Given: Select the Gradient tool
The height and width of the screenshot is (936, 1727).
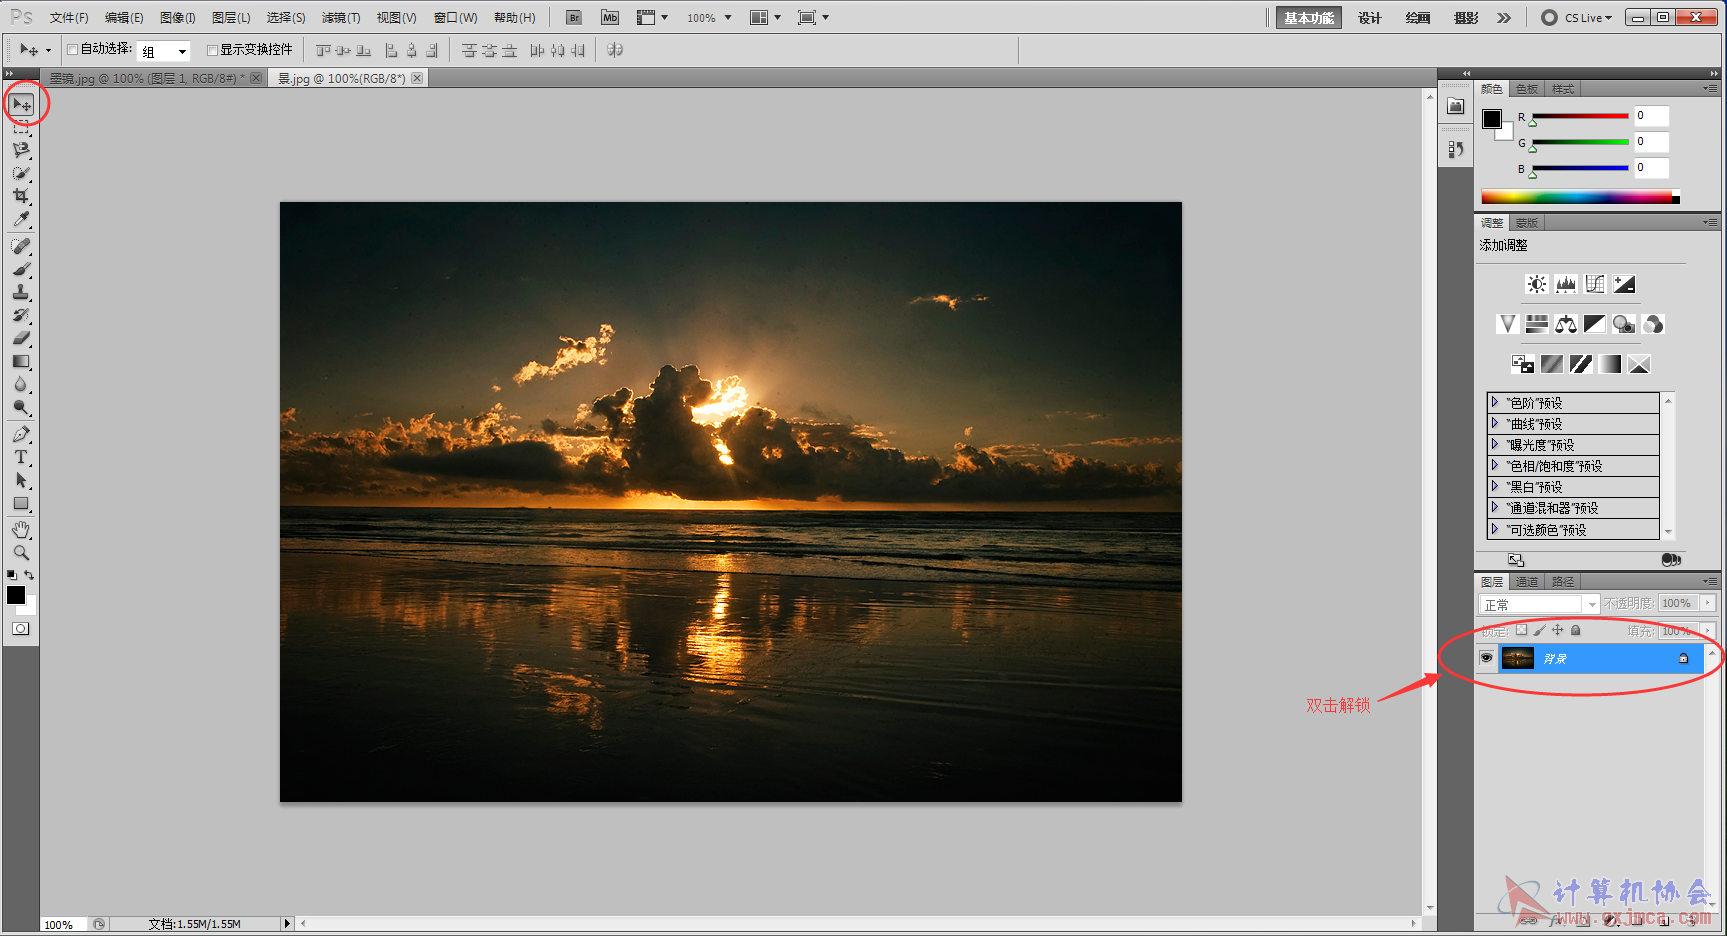Looking at the screenshot, I should point(21,361).
